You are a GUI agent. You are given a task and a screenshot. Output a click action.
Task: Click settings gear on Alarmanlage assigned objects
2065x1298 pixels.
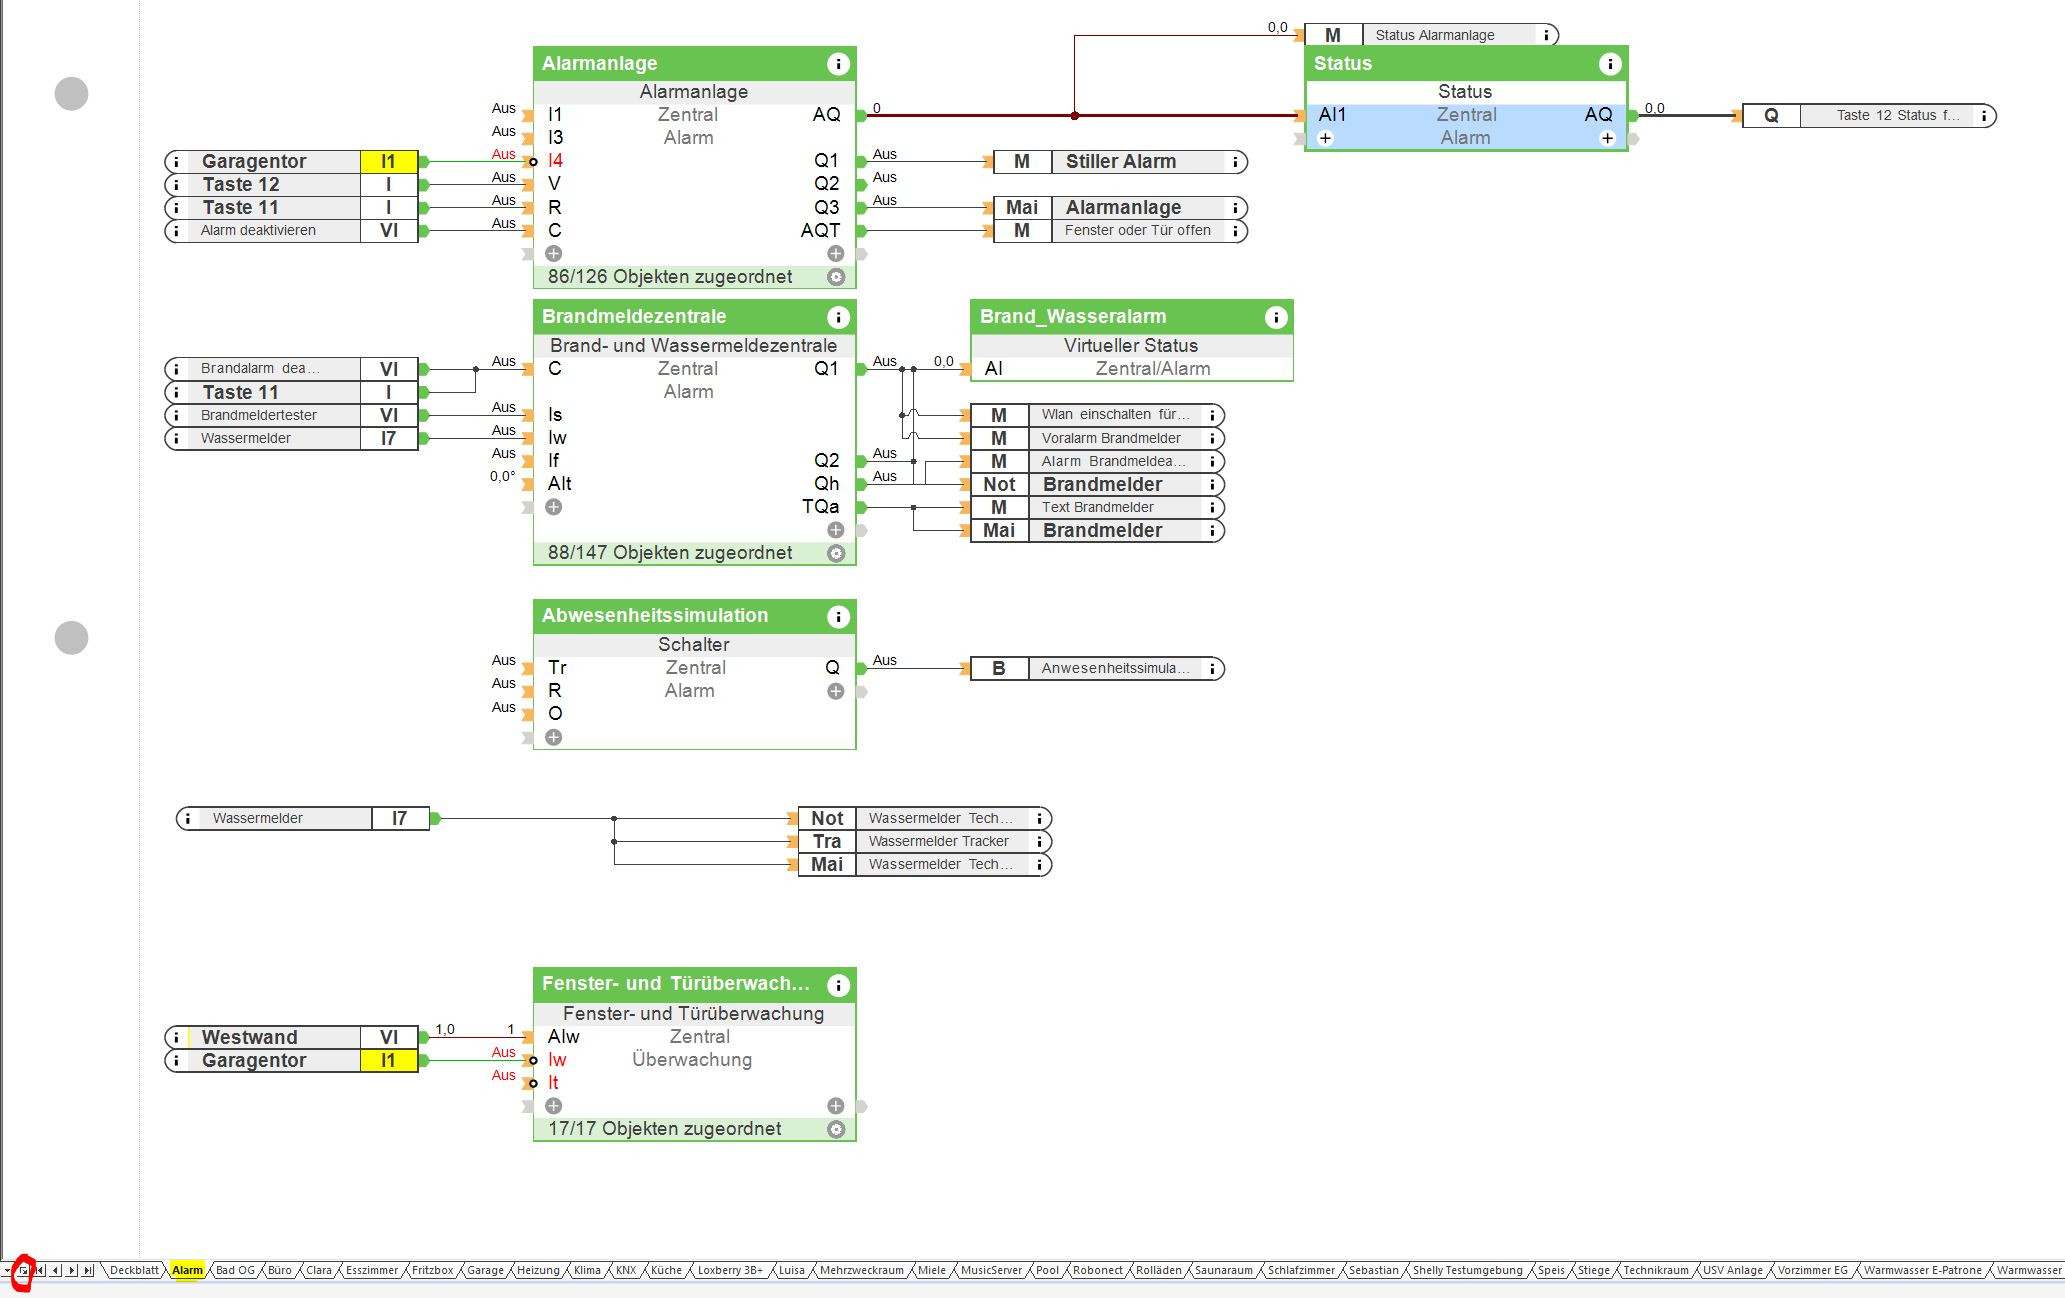pos(836,277)
